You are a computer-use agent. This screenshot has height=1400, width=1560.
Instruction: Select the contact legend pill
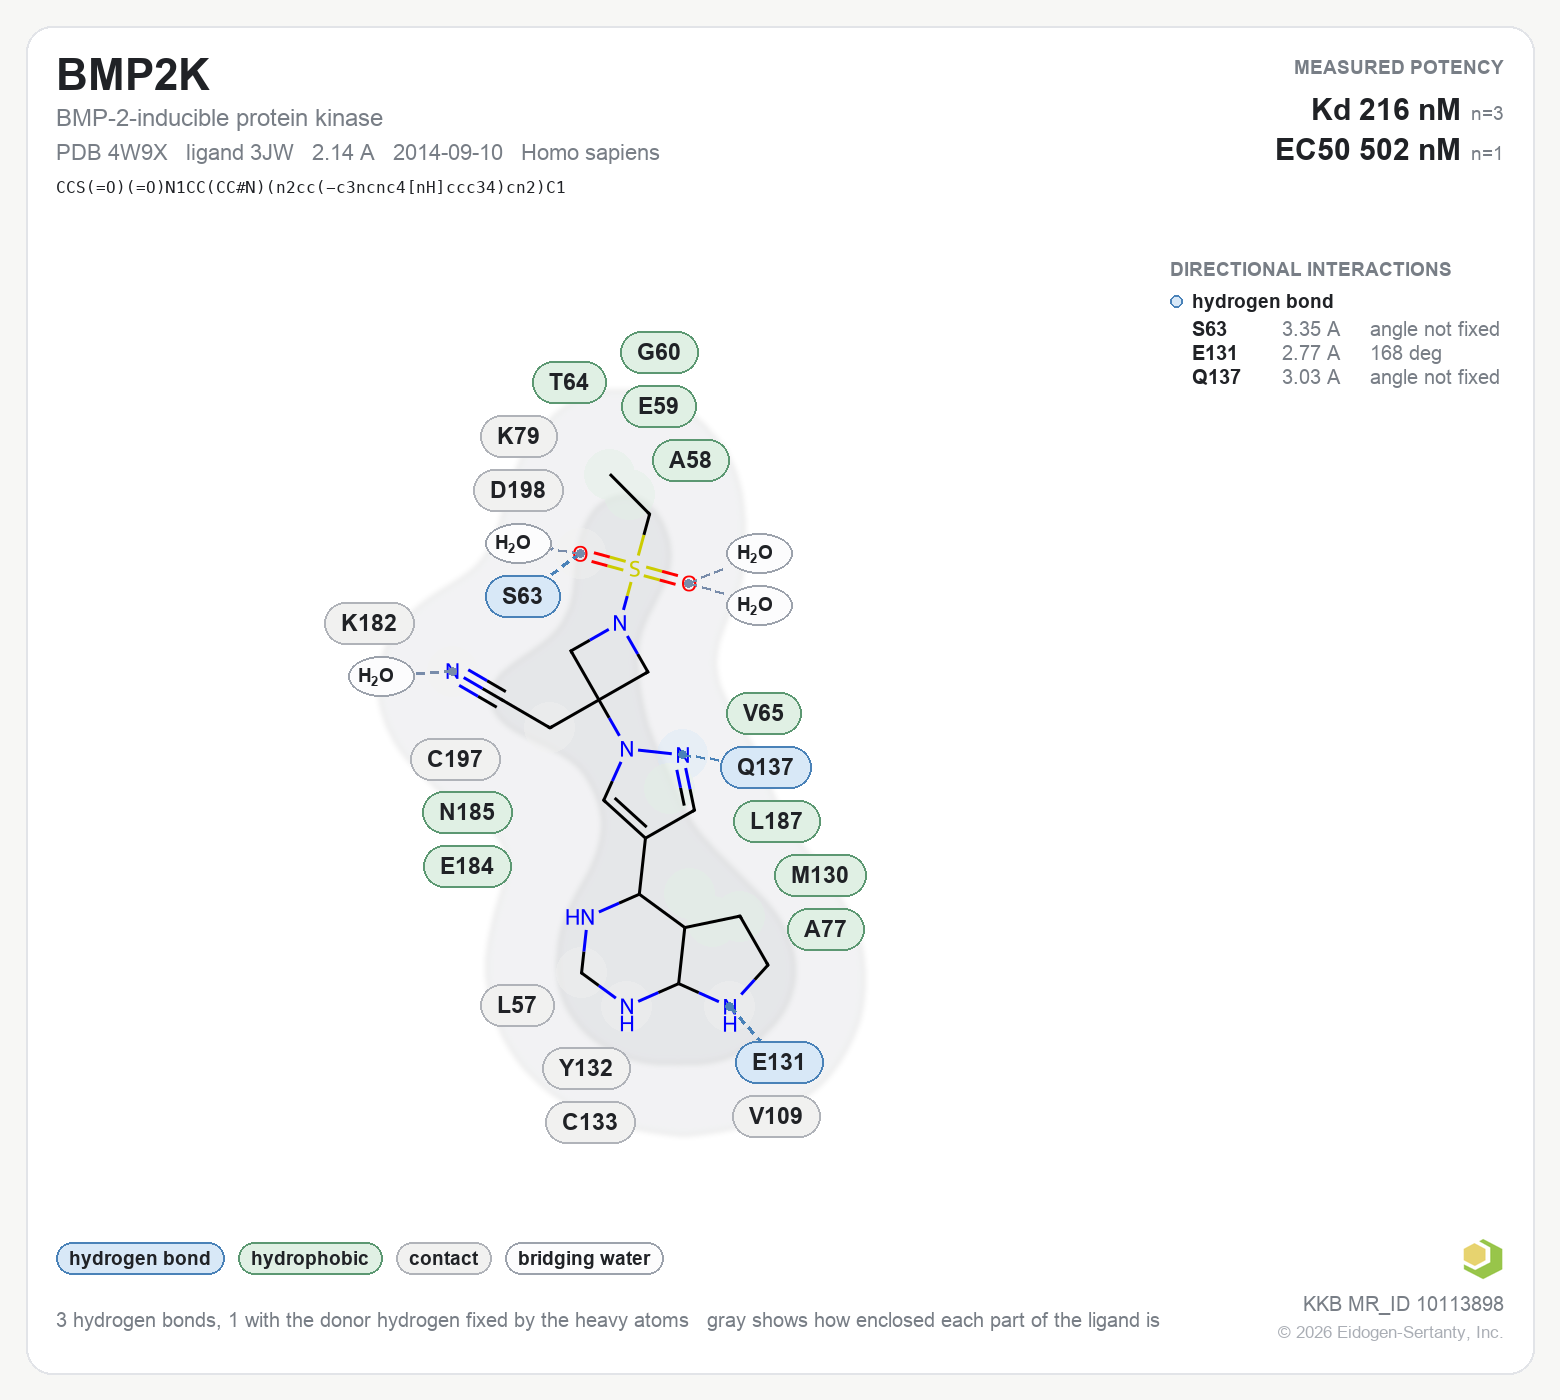[x=444, y=1258]
